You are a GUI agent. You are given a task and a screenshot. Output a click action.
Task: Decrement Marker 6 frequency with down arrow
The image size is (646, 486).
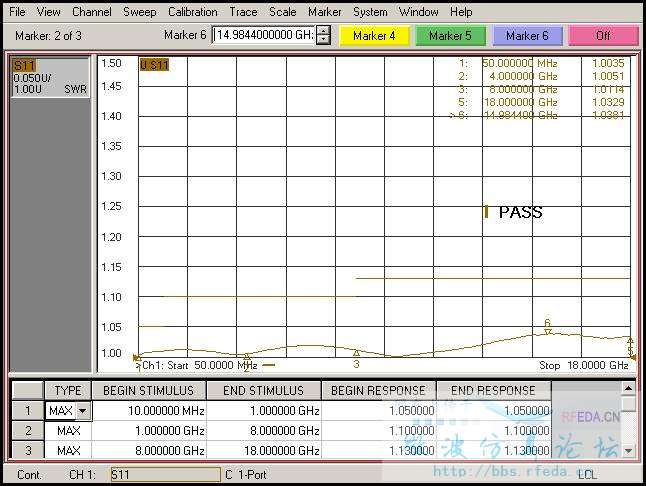tap(324, 40)
